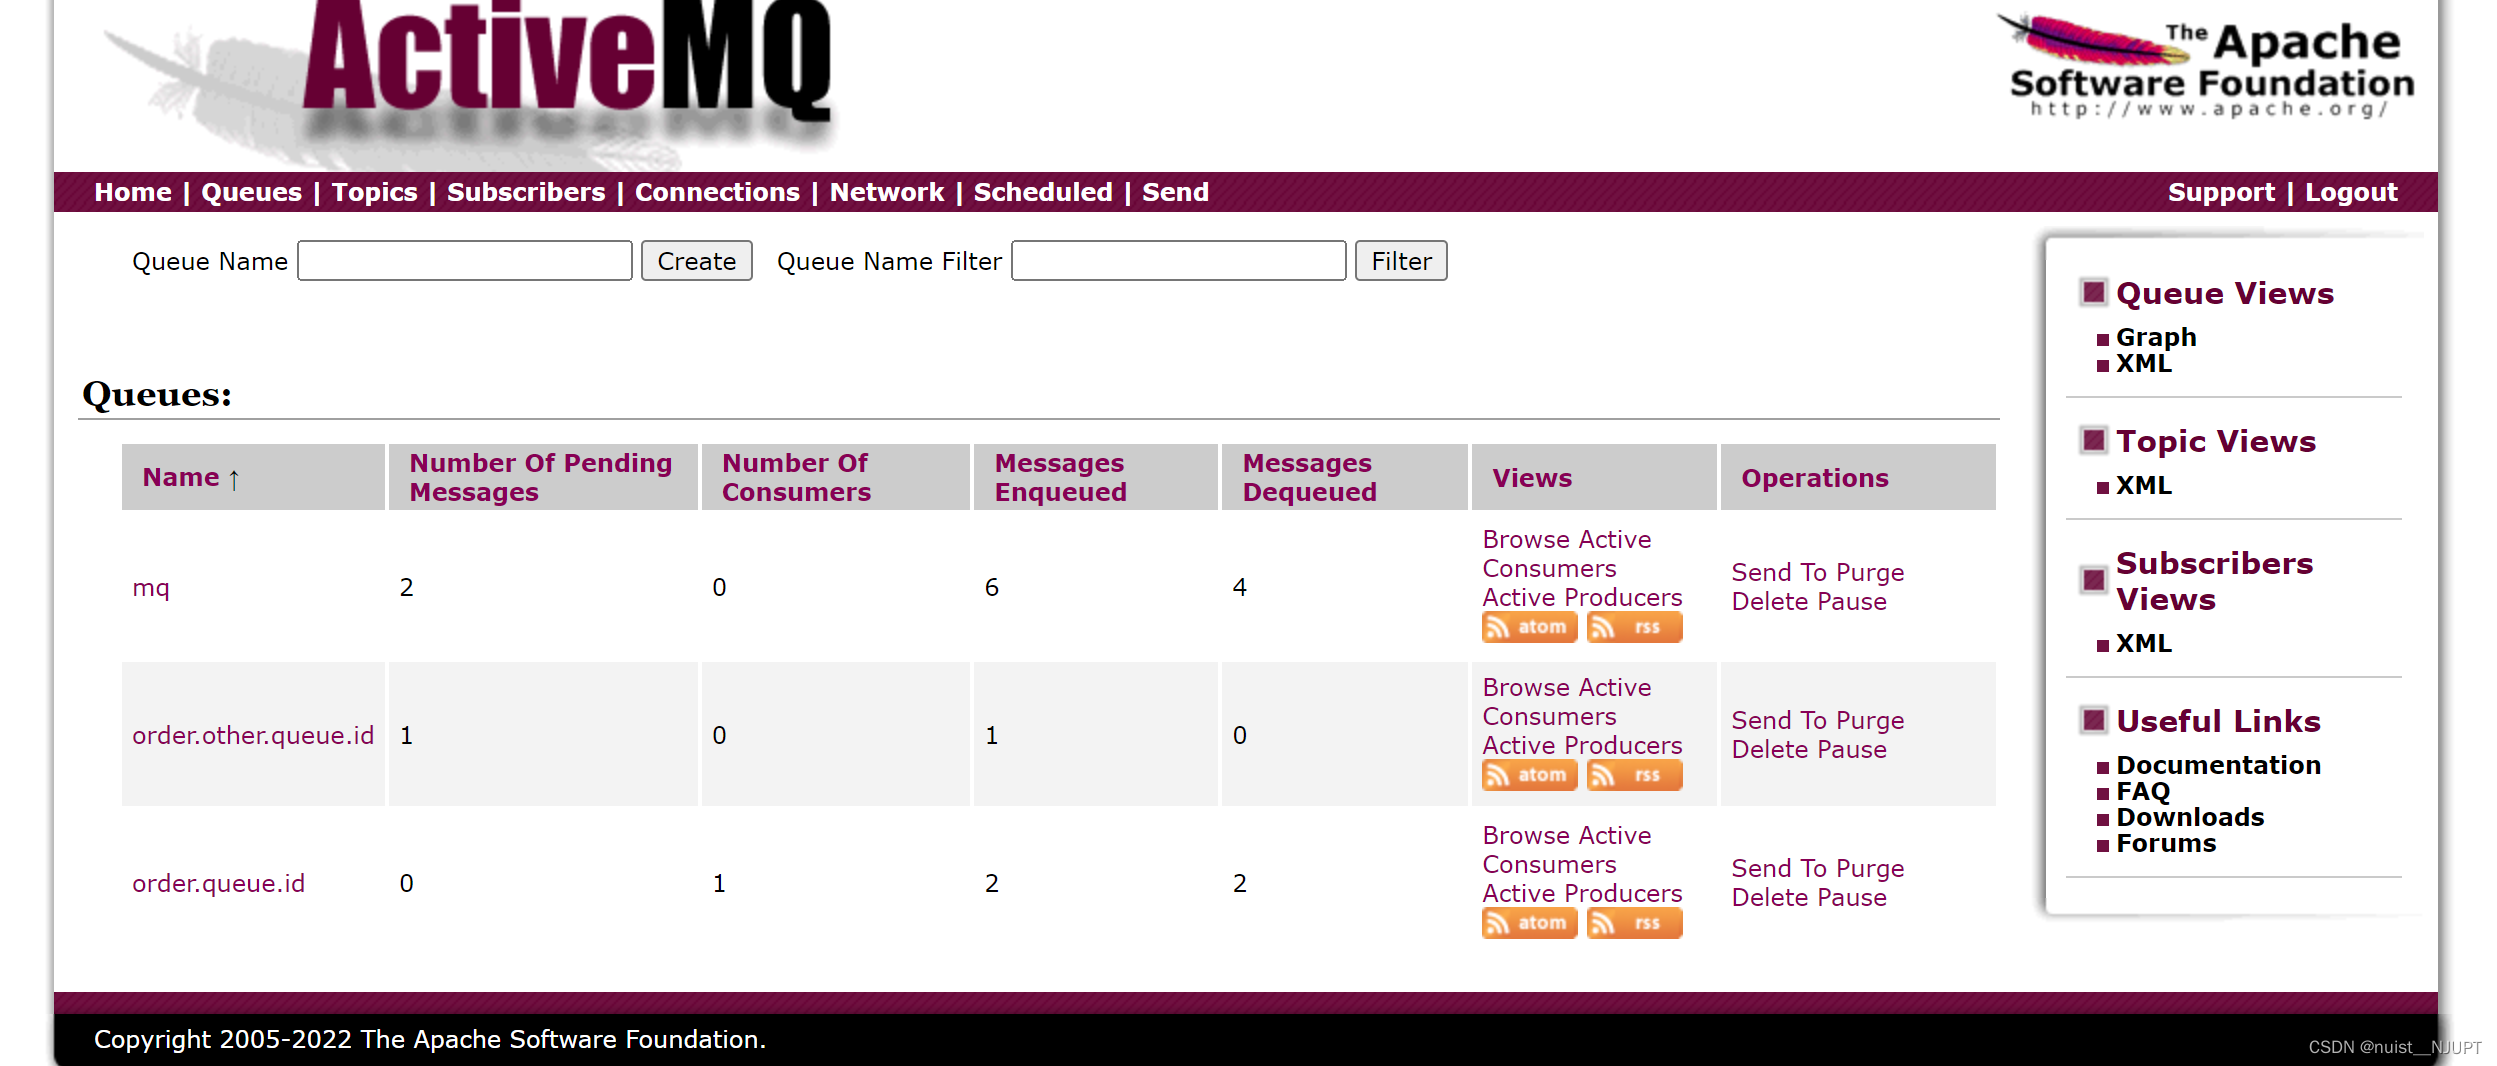Go to the Home menu item

click(x=133, y=192)
